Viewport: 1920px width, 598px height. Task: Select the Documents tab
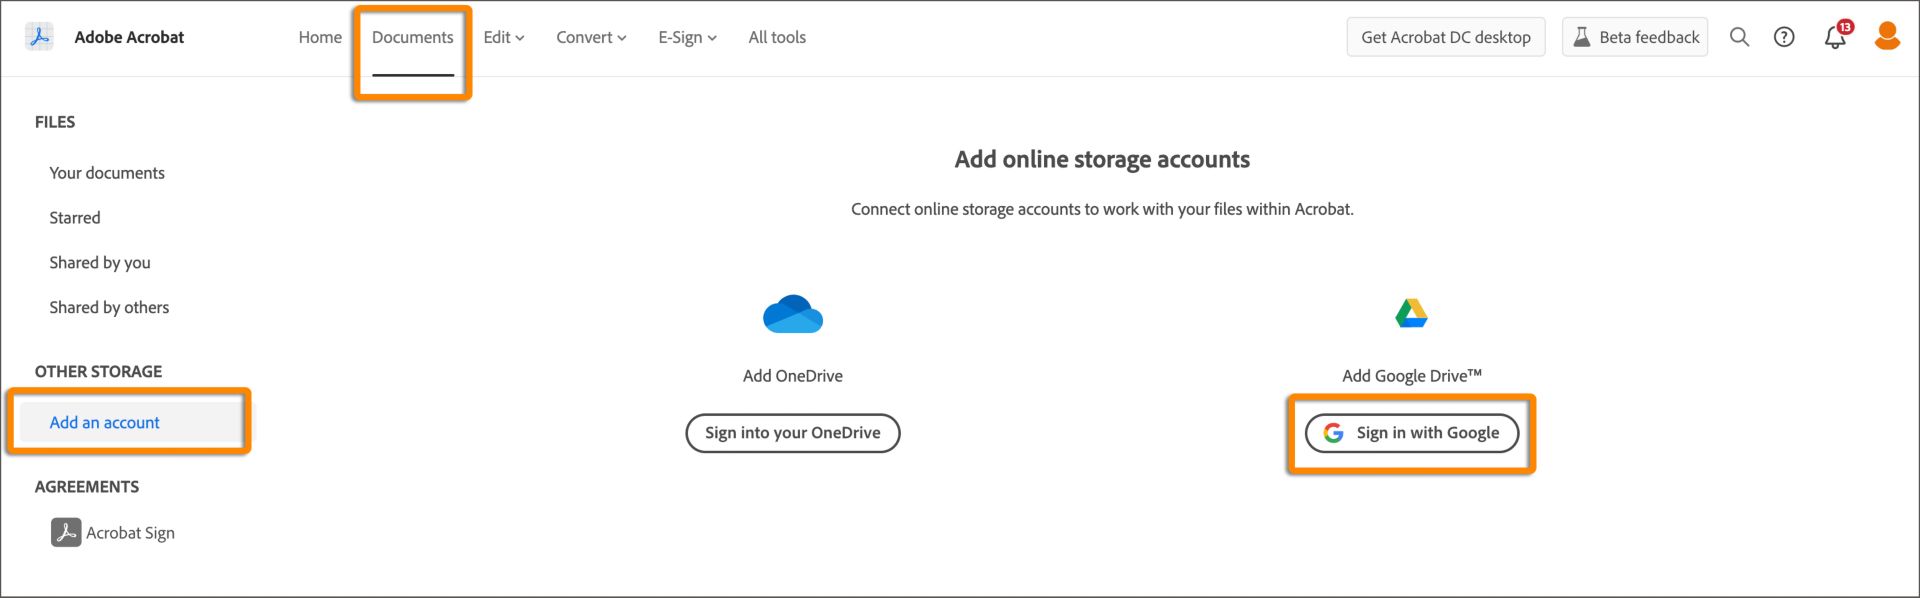[412, 37]
